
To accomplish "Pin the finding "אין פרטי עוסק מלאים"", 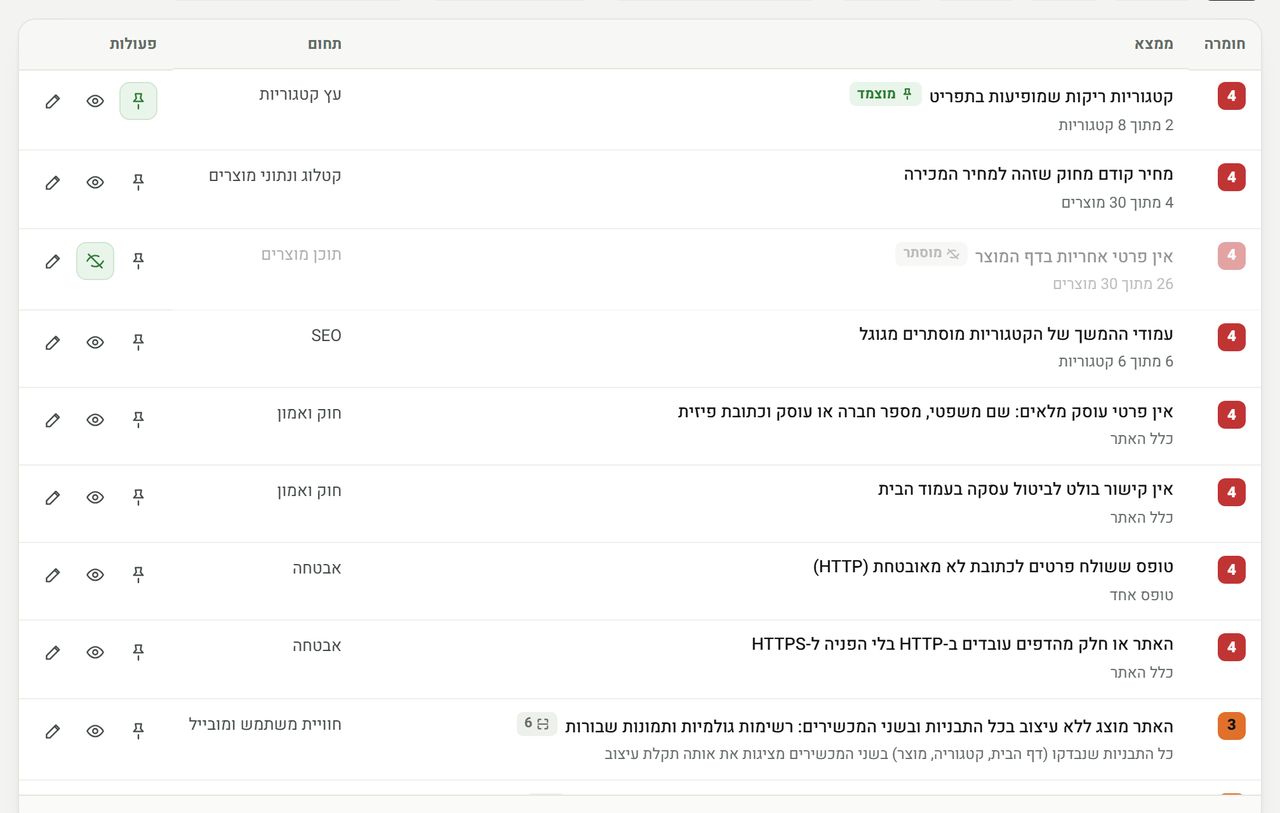I will 138,420.
